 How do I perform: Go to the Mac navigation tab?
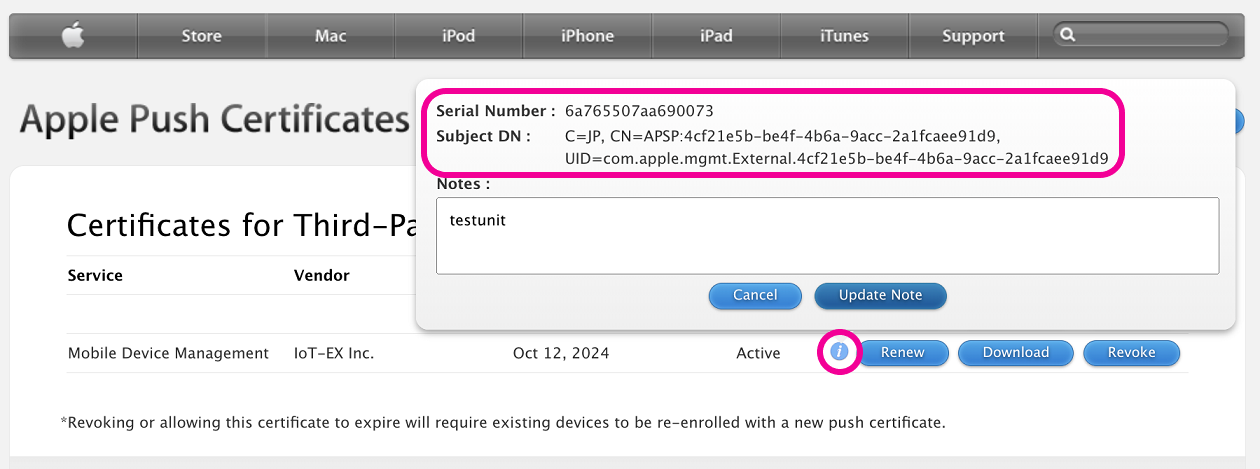[330, 36]
